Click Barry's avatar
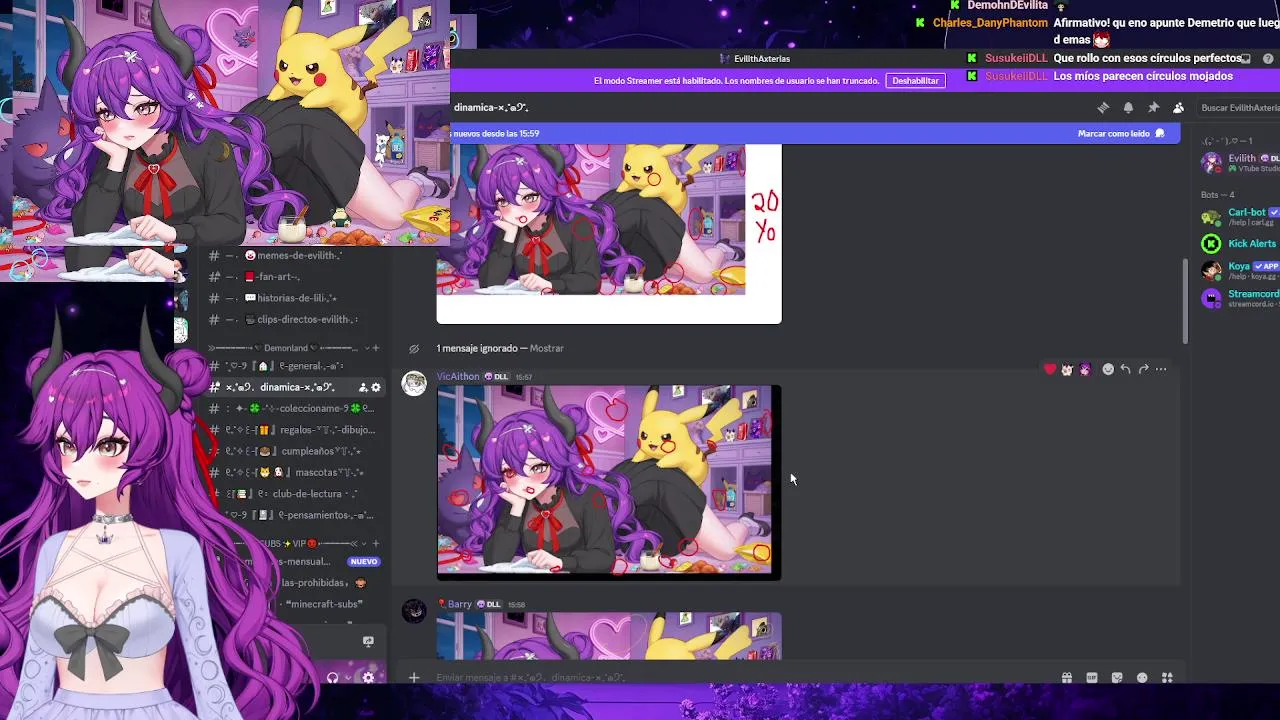Viewport: 1280px width, 720px height. 414,611
